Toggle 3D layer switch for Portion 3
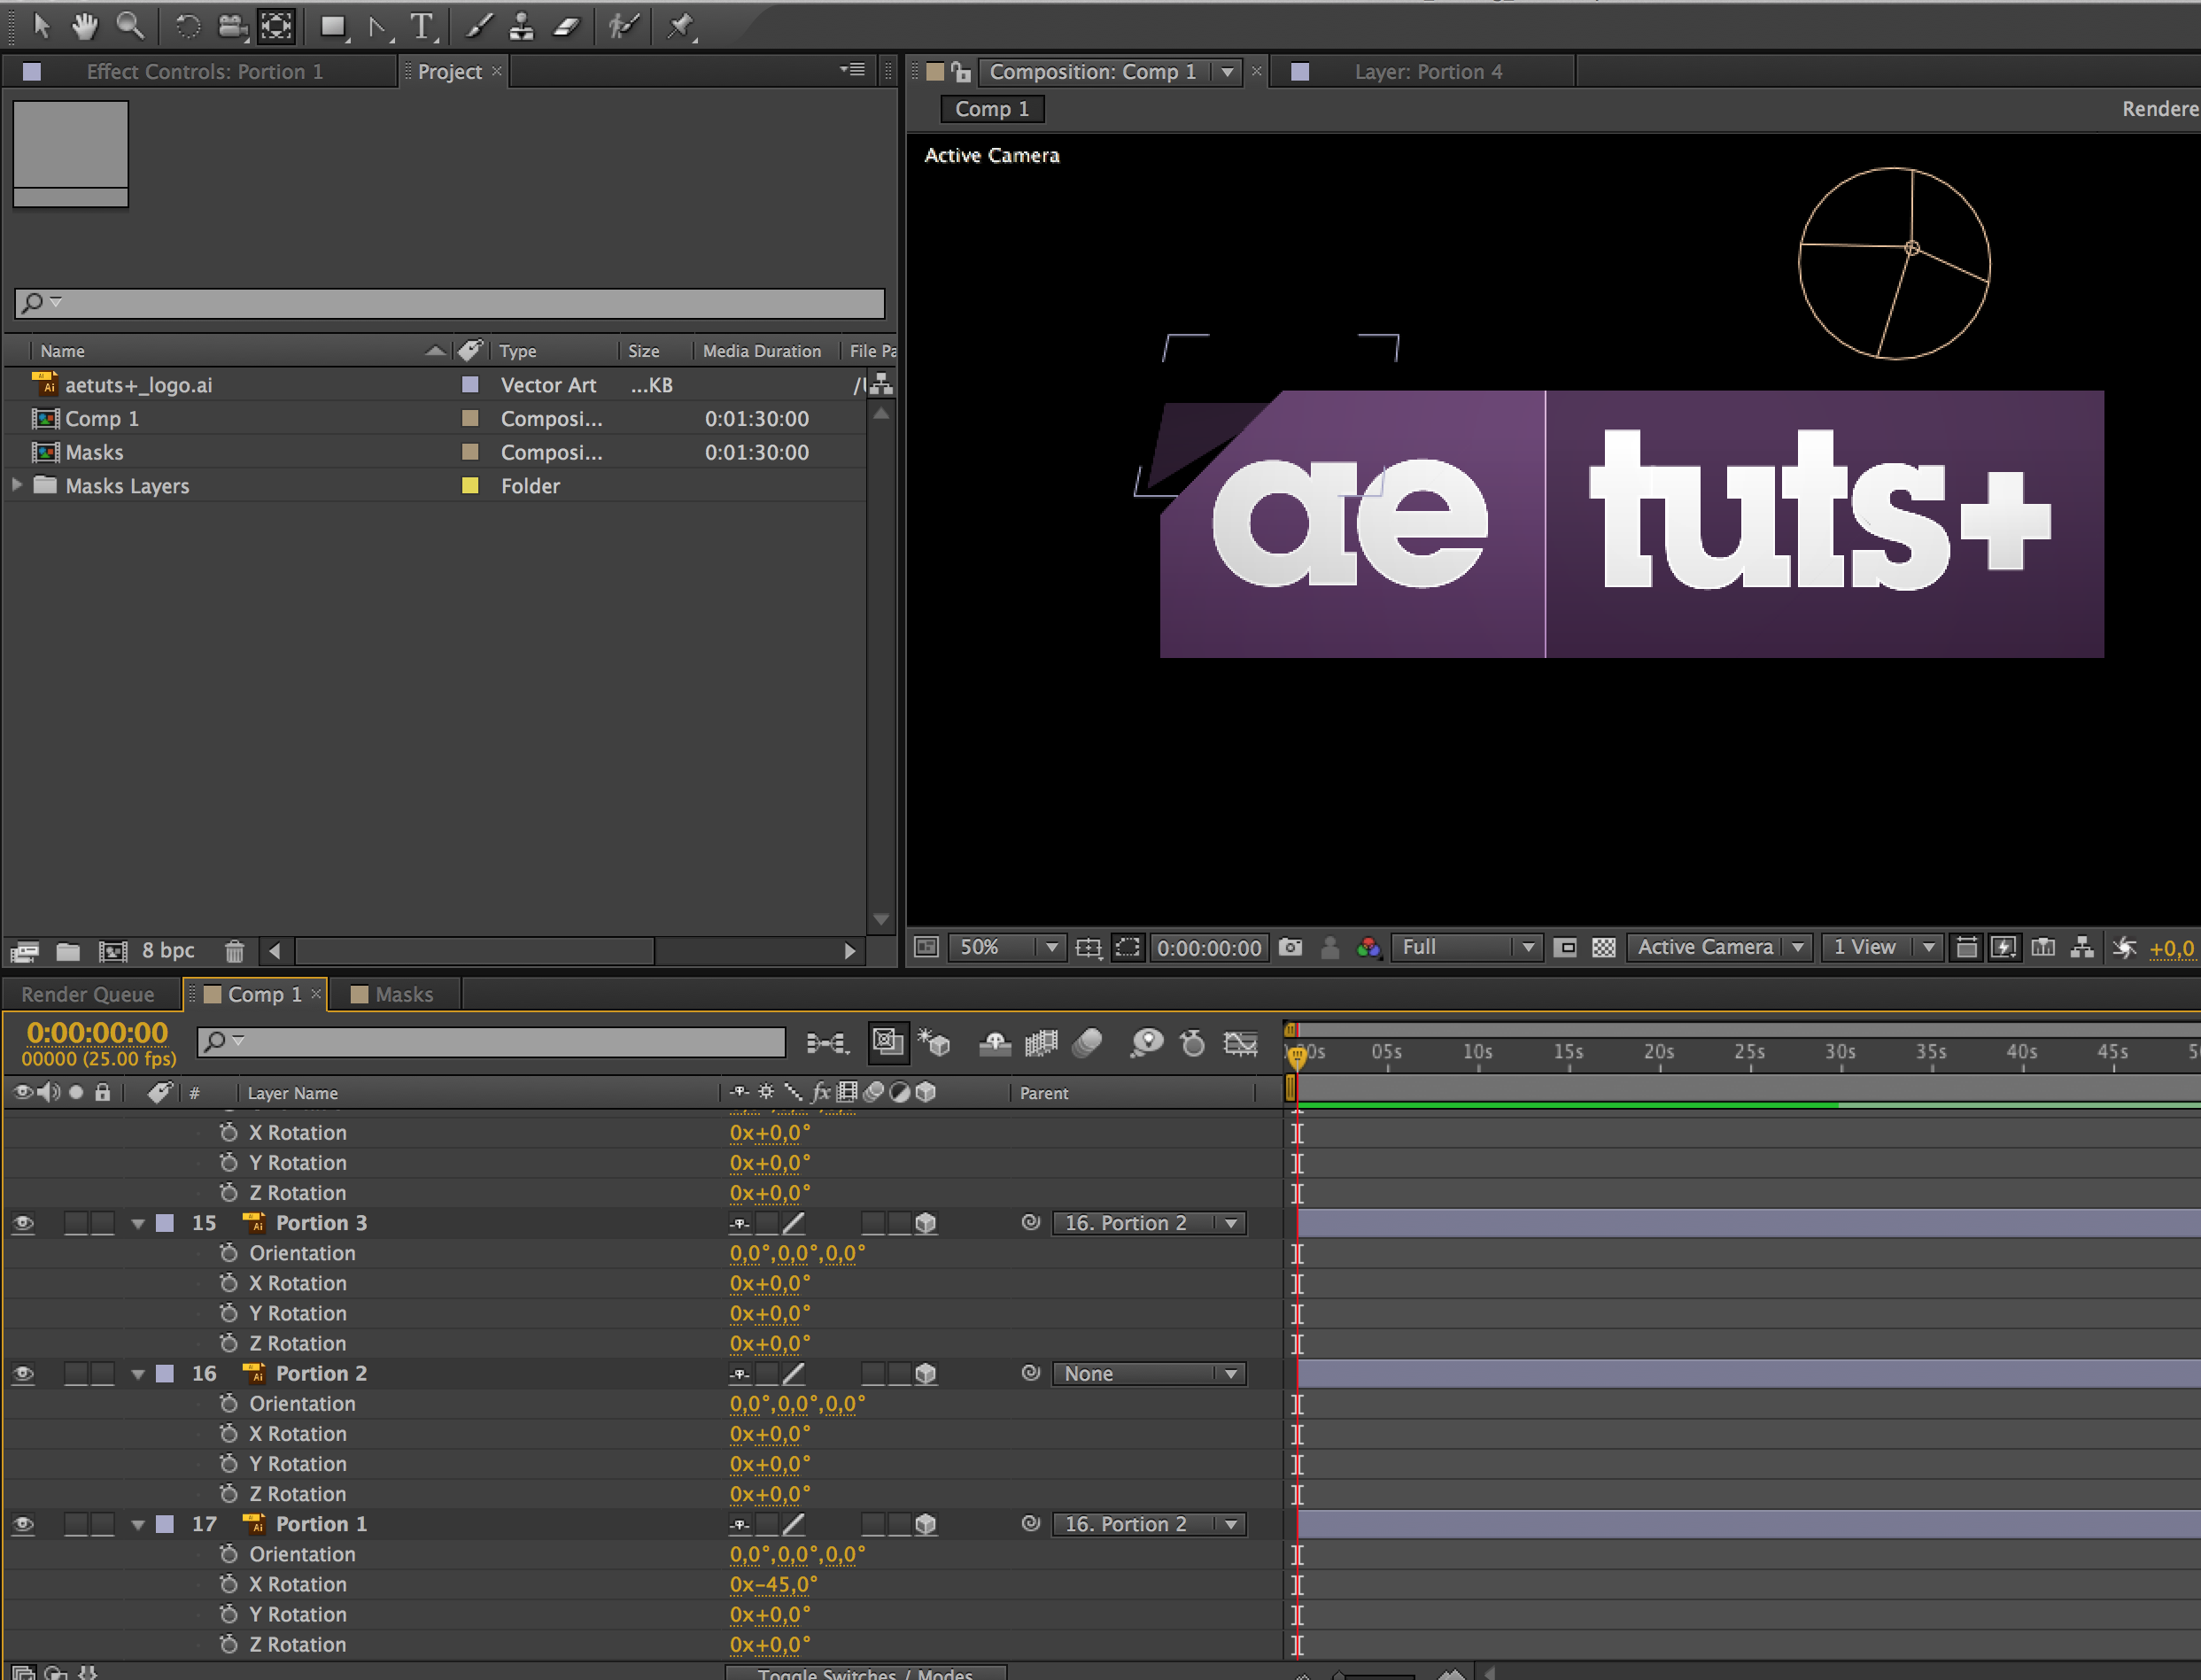Screen dimensions: 2201x1680 [x=926, y=1223]
